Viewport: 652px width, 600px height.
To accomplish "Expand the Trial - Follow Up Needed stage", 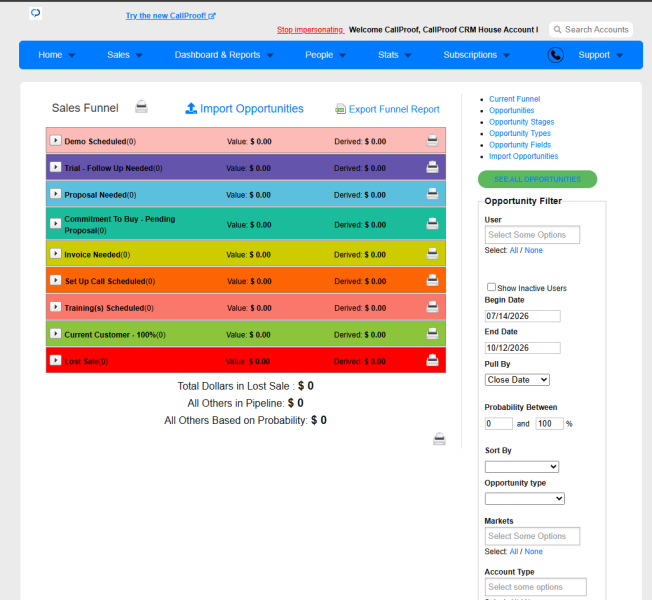I will tap(55, 167).
